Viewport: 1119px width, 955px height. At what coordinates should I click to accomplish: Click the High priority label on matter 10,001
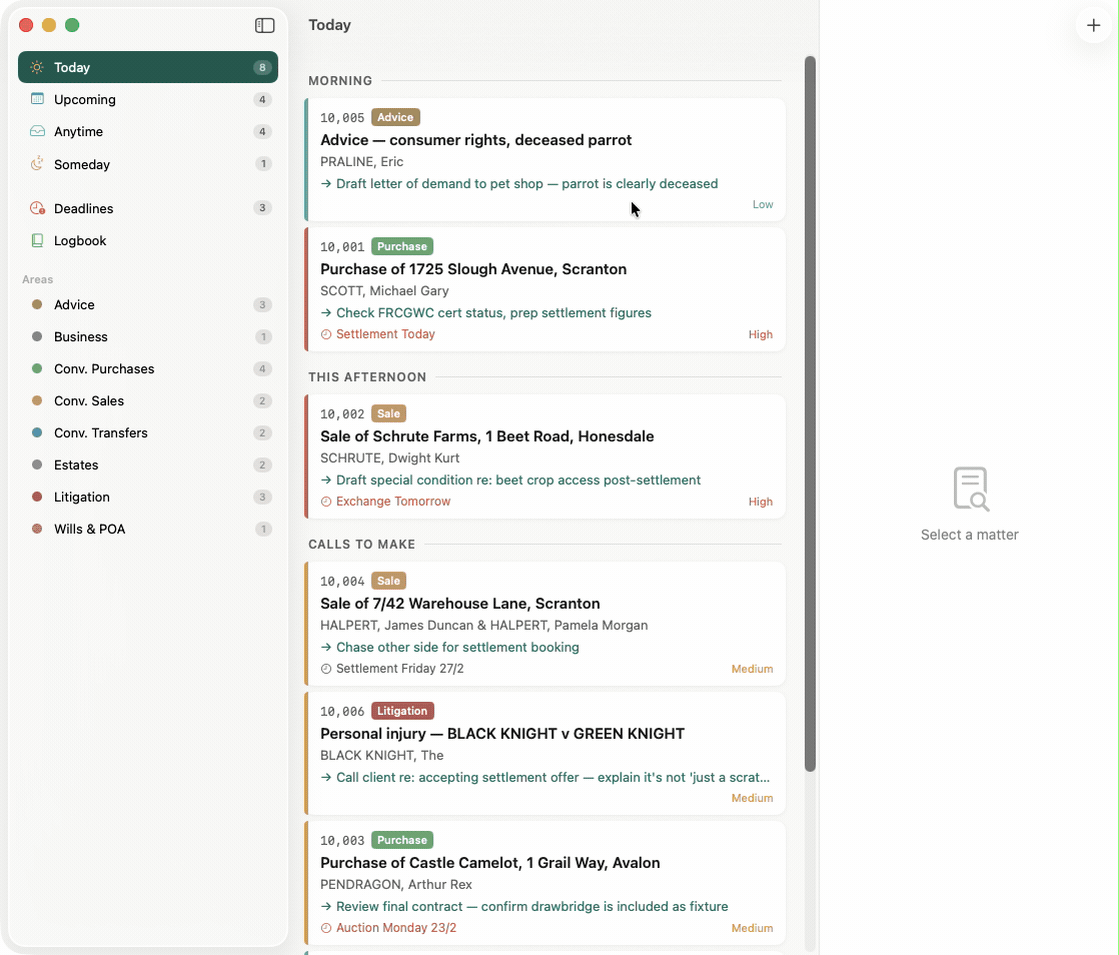tap(760, 334)
